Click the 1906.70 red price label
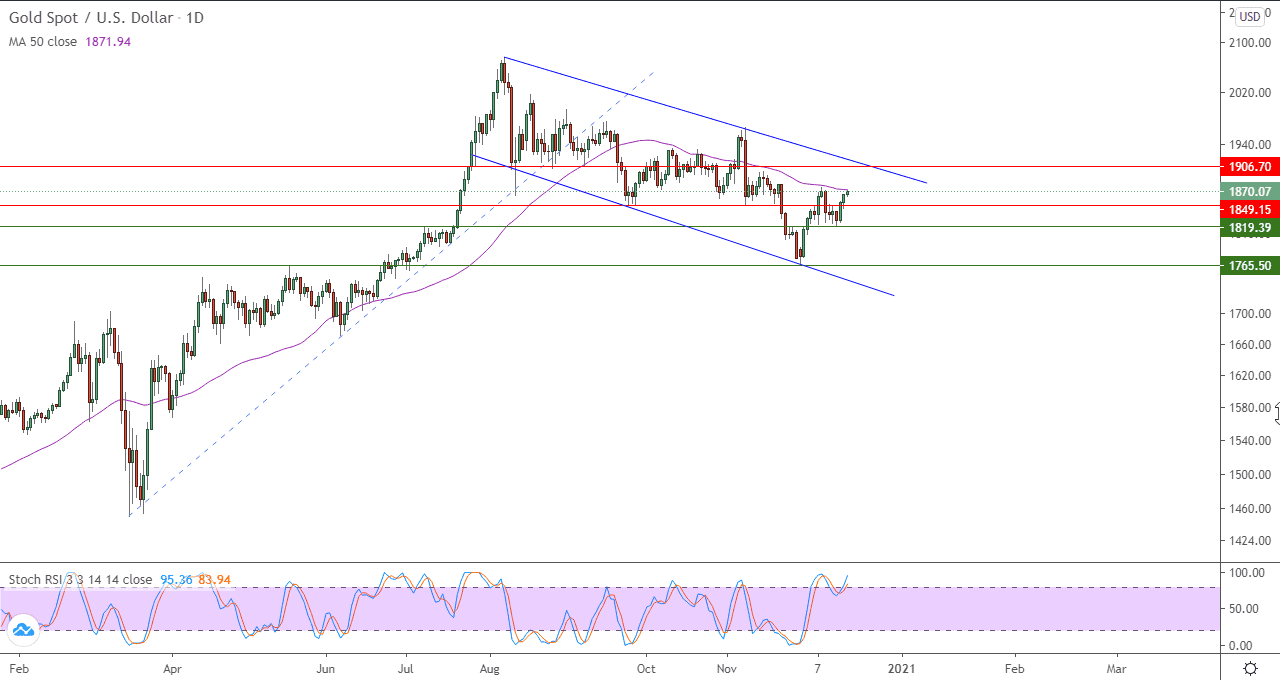The height and width of the screenshot is (680, 1280). point(1250,167)
